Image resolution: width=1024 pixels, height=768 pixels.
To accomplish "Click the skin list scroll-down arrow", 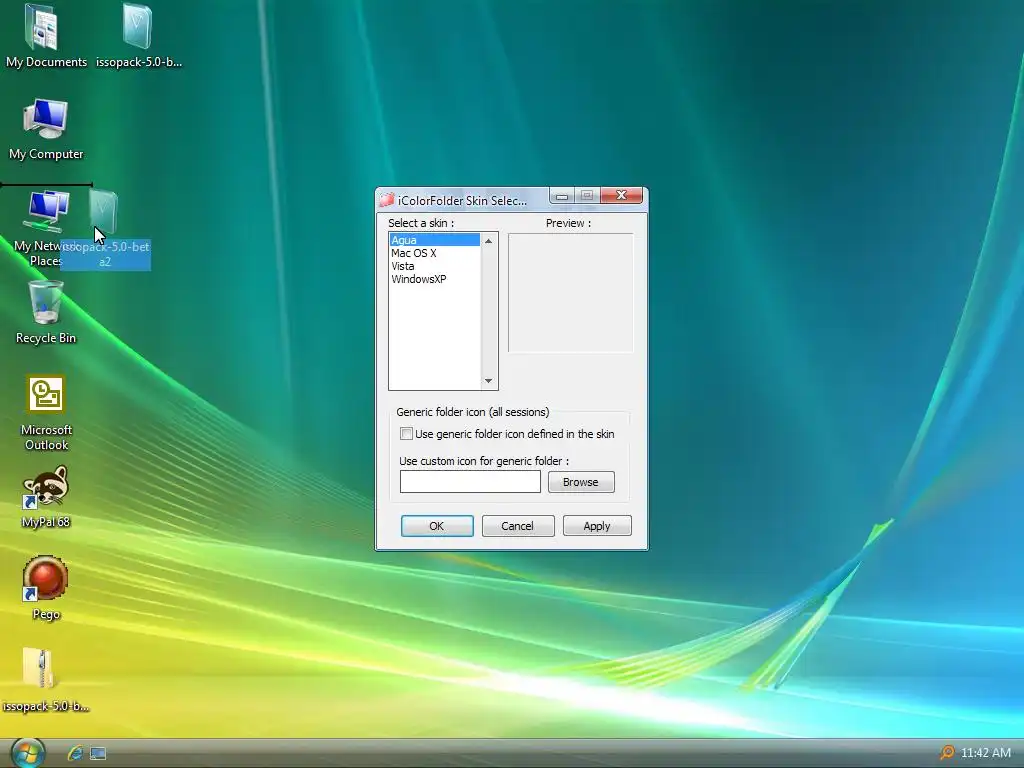I will 488,381.
